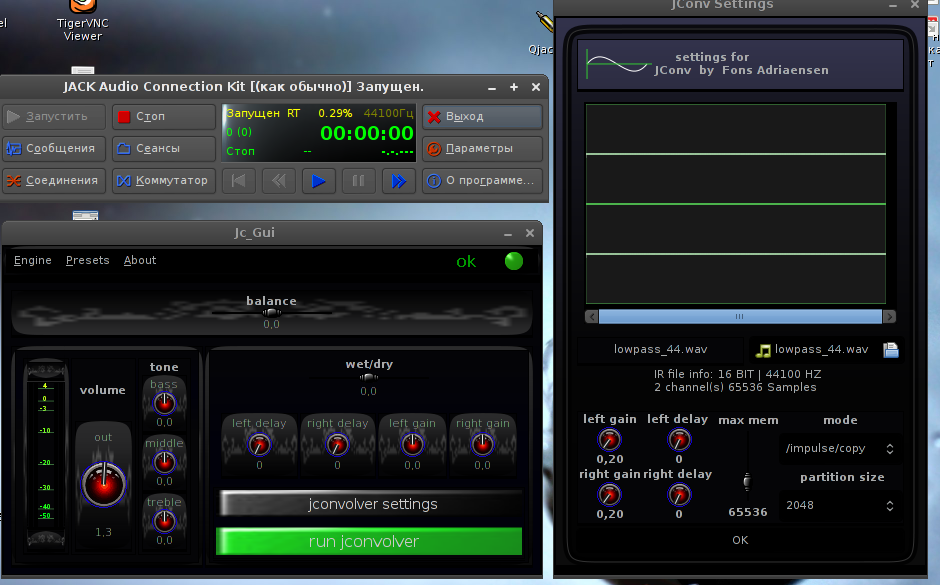
Task: Click the left delay knob in JConv Settings
Action: click(679, 440)
